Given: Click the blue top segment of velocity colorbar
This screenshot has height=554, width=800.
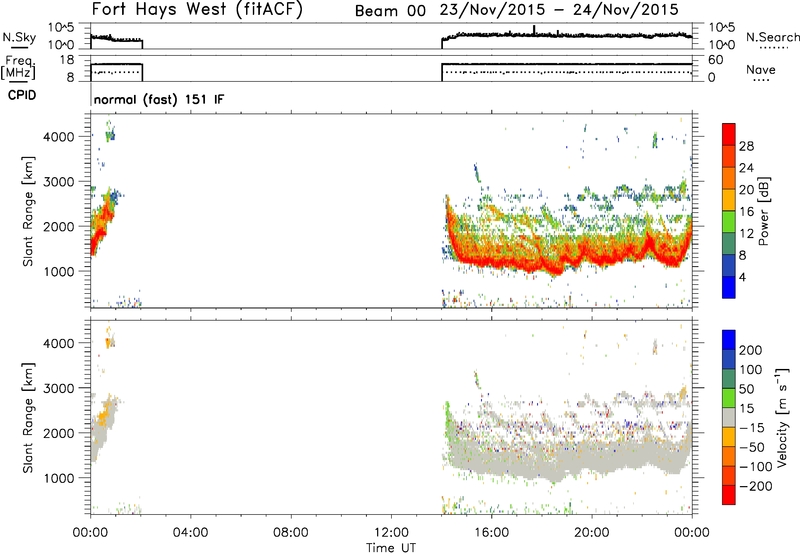Looking at the screenshot, I should pyautogui.click(x=729, y=340).
